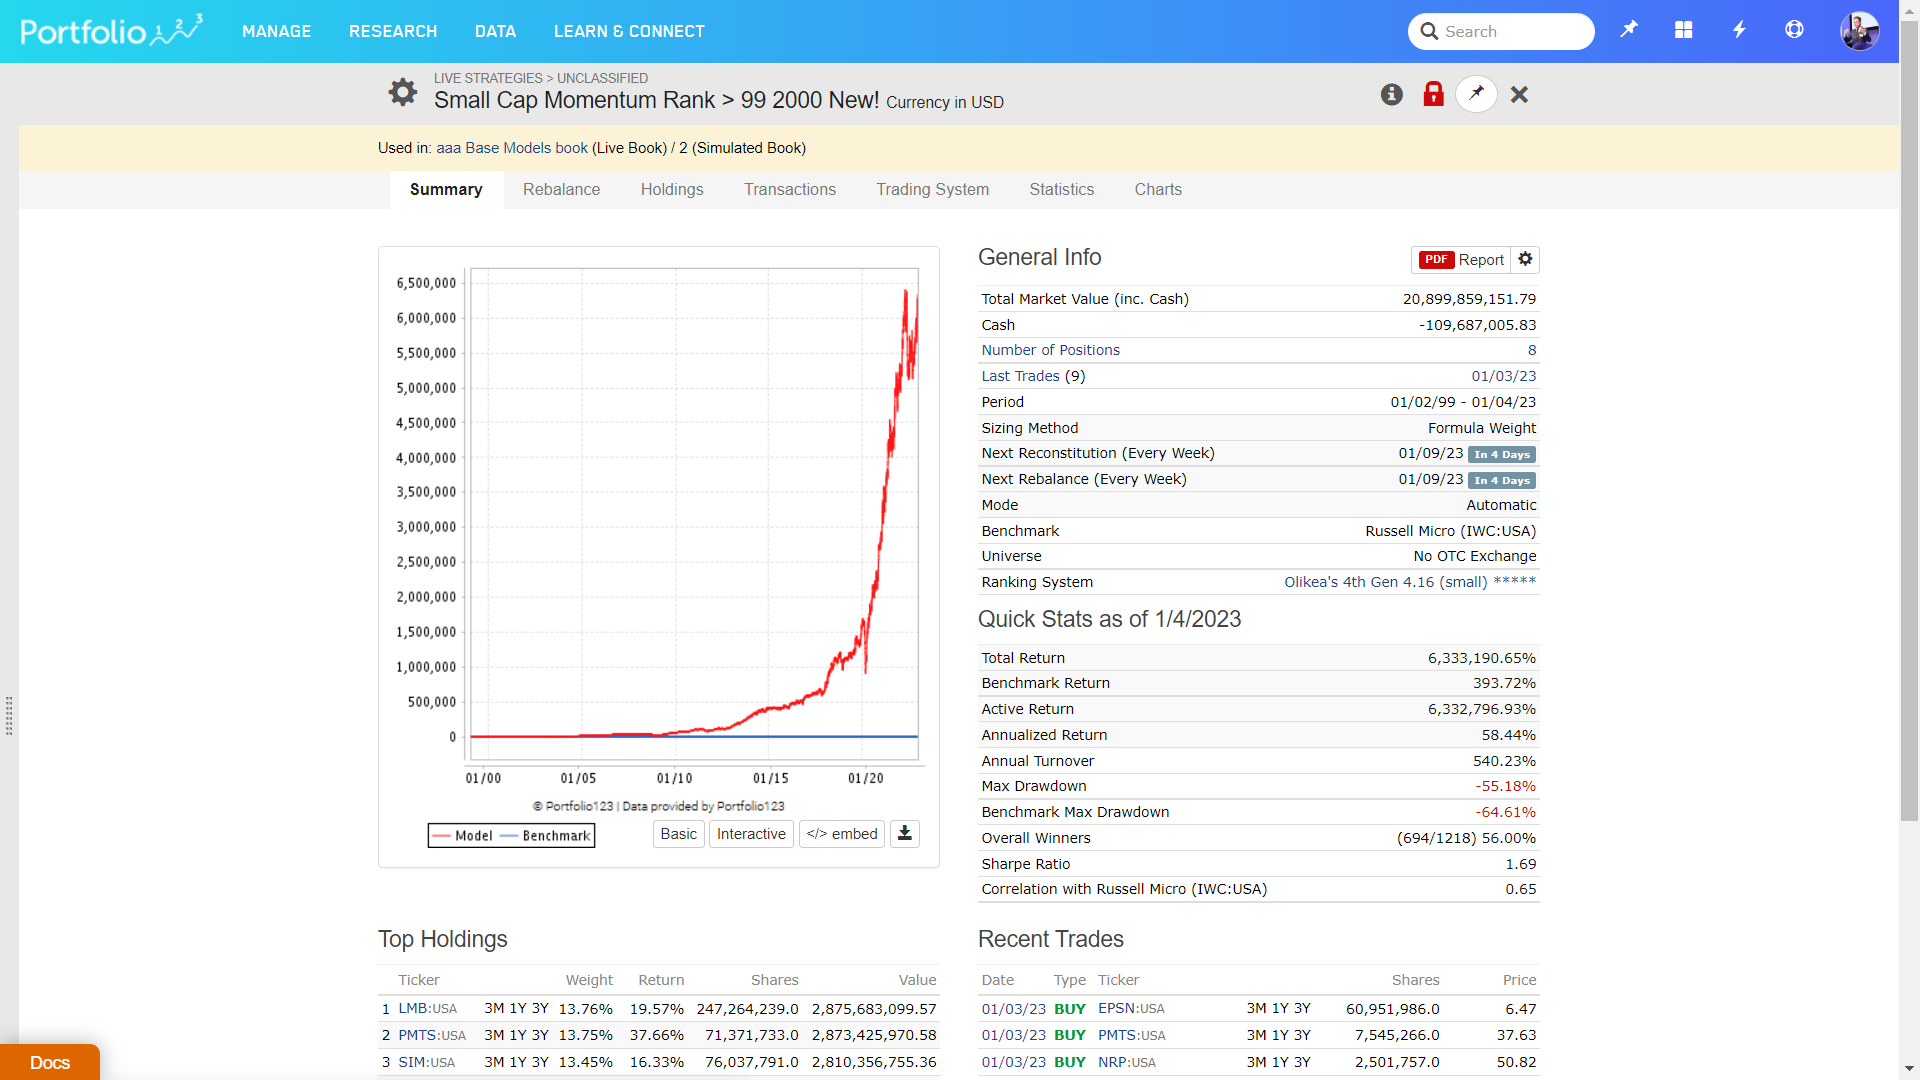Click the left side panel drag handle
The width and height of the screenshot is (1920, 1080).
tap(9, 716)
